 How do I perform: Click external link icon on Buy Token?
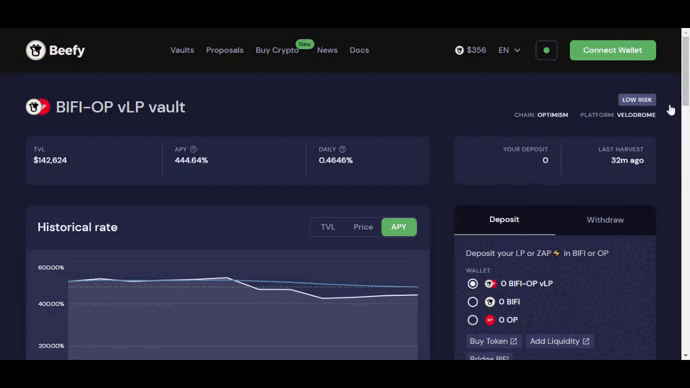click(514, 341)
